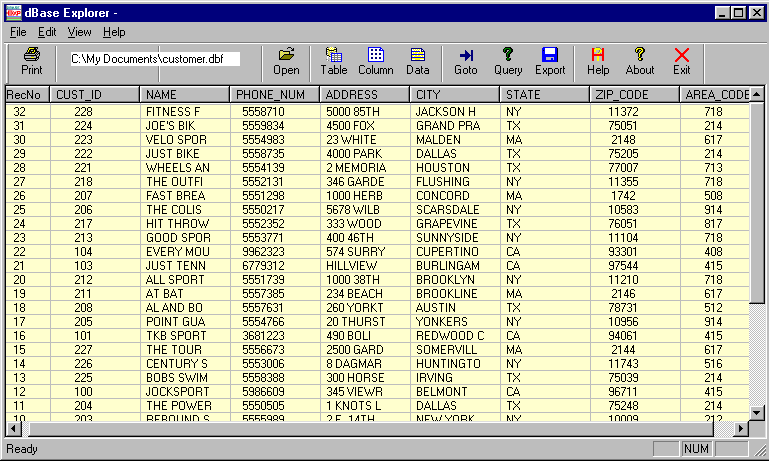Click zip code cell 11104

(635, 238)
